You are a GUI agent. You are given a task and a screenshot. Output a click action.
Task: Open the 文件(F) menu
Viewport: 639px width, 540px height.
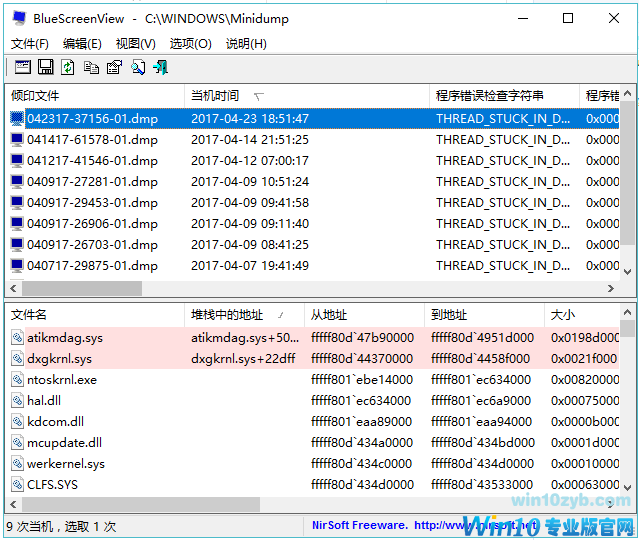click(29, 43)
